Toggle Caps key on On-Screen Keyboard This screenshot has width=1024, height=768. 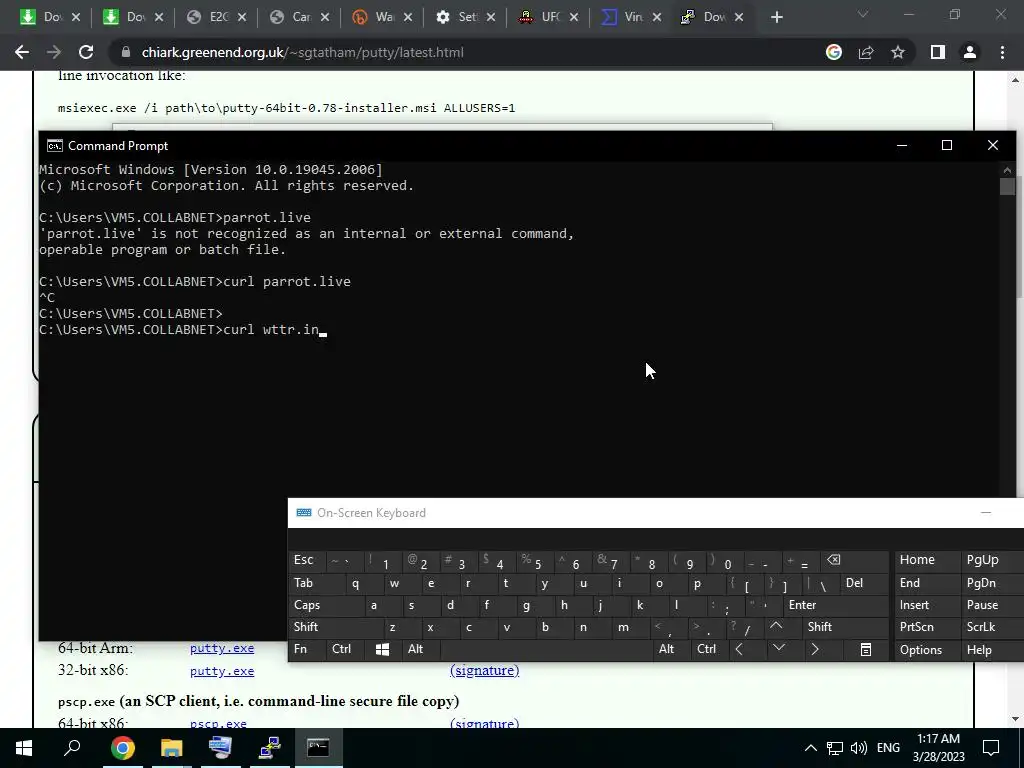pyautogui.click(x=324, y=605)
